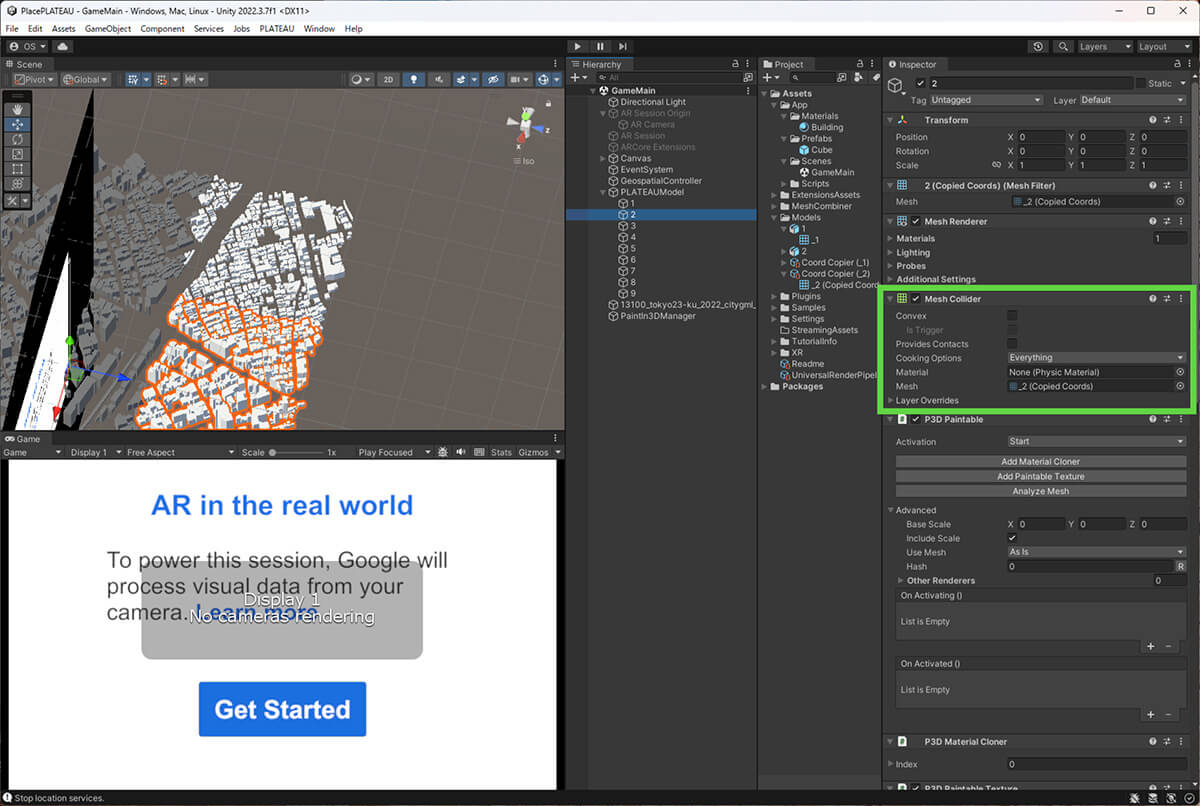This screenshot has width=1200, height=806.
Task: Toggle the Static checkbox
Action: [x=1140, y=83]
